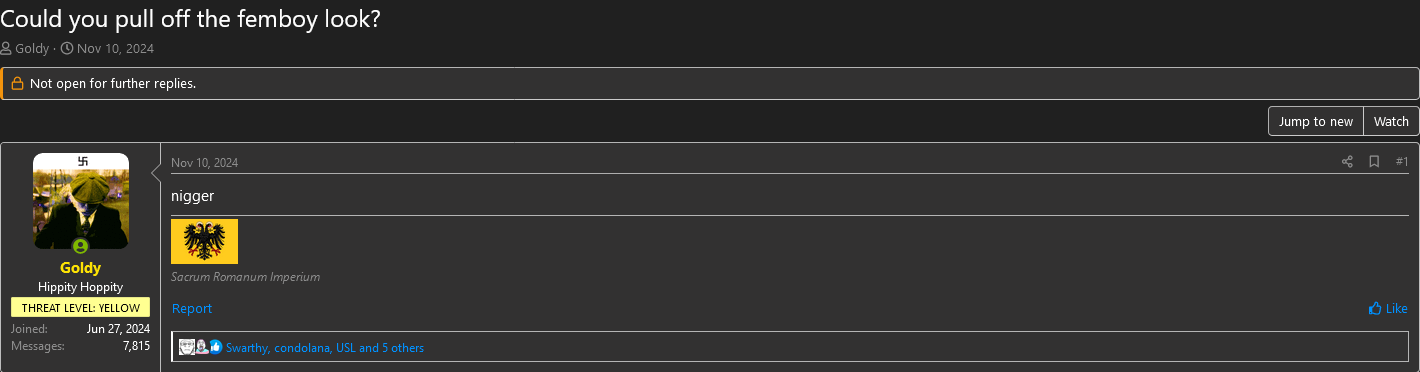
Task: Click the thumbs-up icon beside Like
Action: 1375,308
